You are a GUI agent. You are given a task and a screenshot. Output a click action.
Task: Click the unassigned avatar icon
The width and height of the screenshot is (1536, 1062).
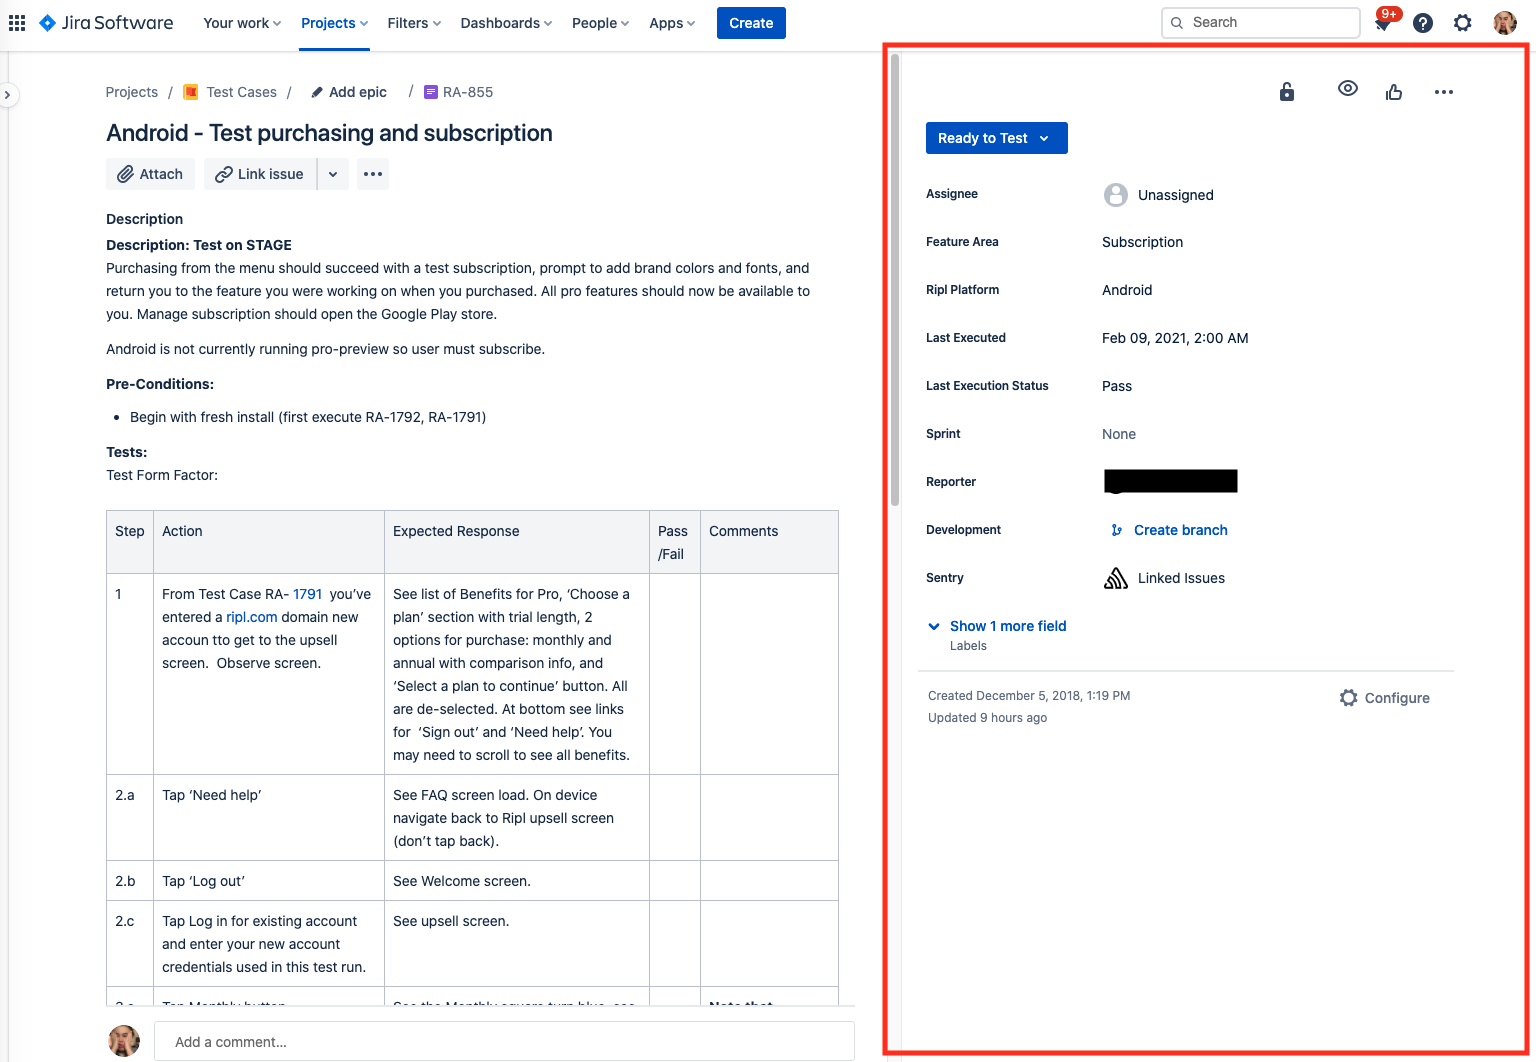(x=1116, y=195)
